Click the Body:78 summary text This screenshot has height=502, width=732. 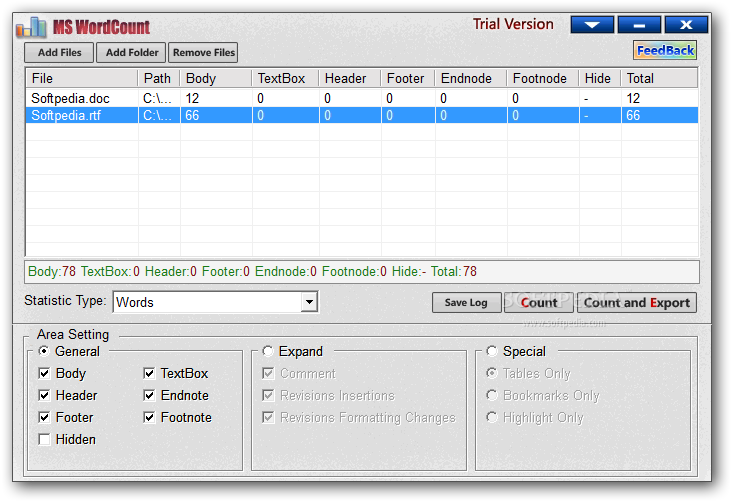52,271
